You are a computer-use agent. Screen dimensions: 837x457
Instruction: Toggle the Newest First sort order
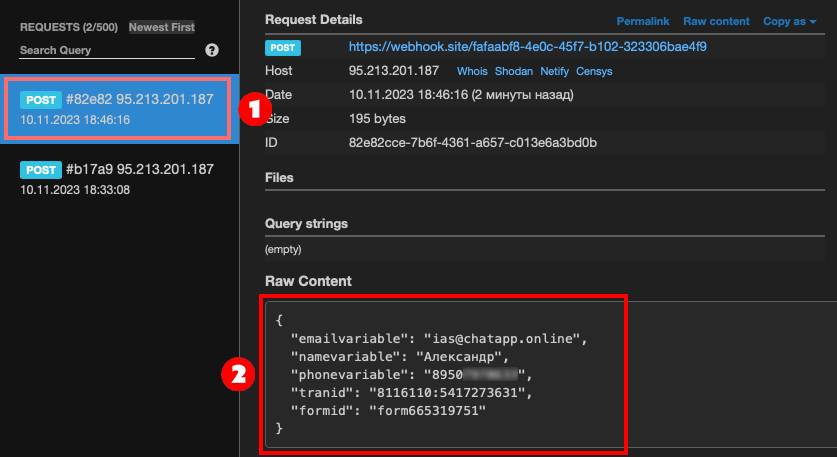(161, 27)
